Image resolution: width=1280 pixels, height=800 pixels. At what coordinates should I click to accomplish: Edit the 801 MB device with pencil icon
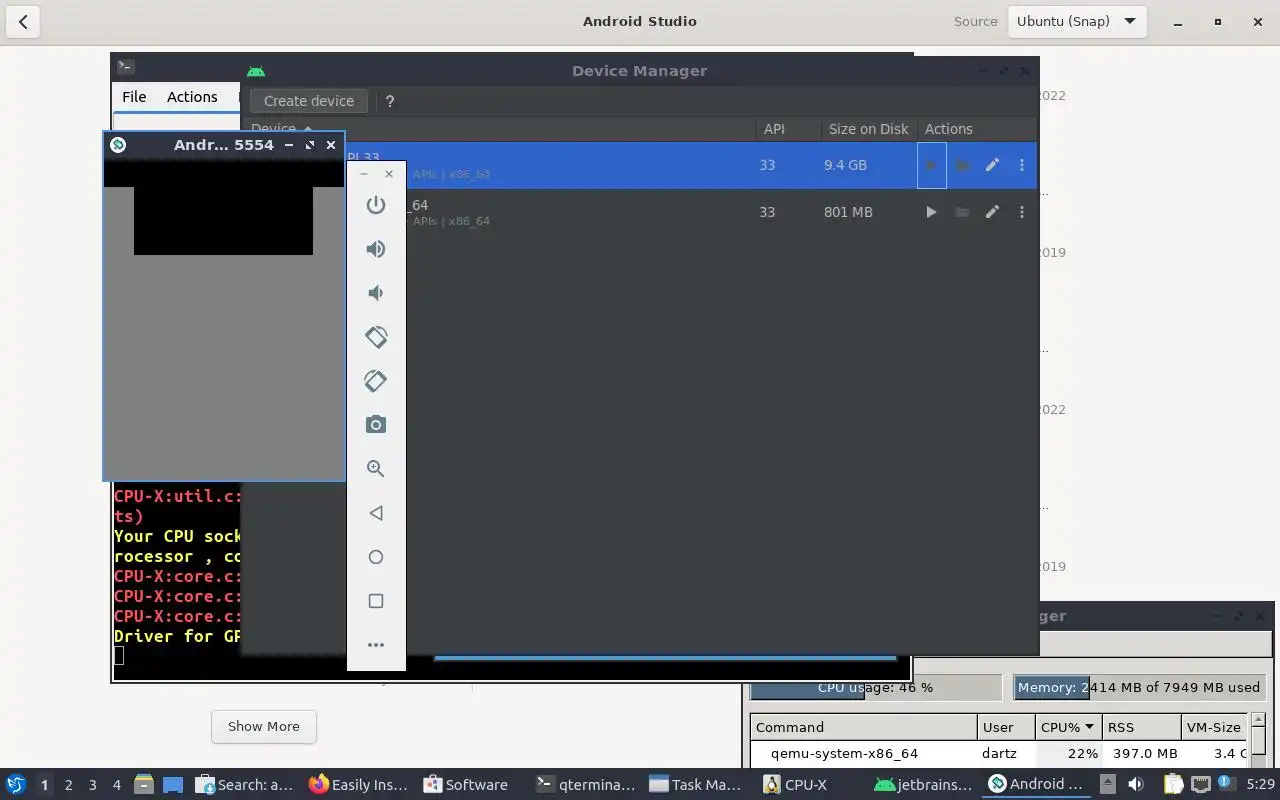tap(992, 212)
